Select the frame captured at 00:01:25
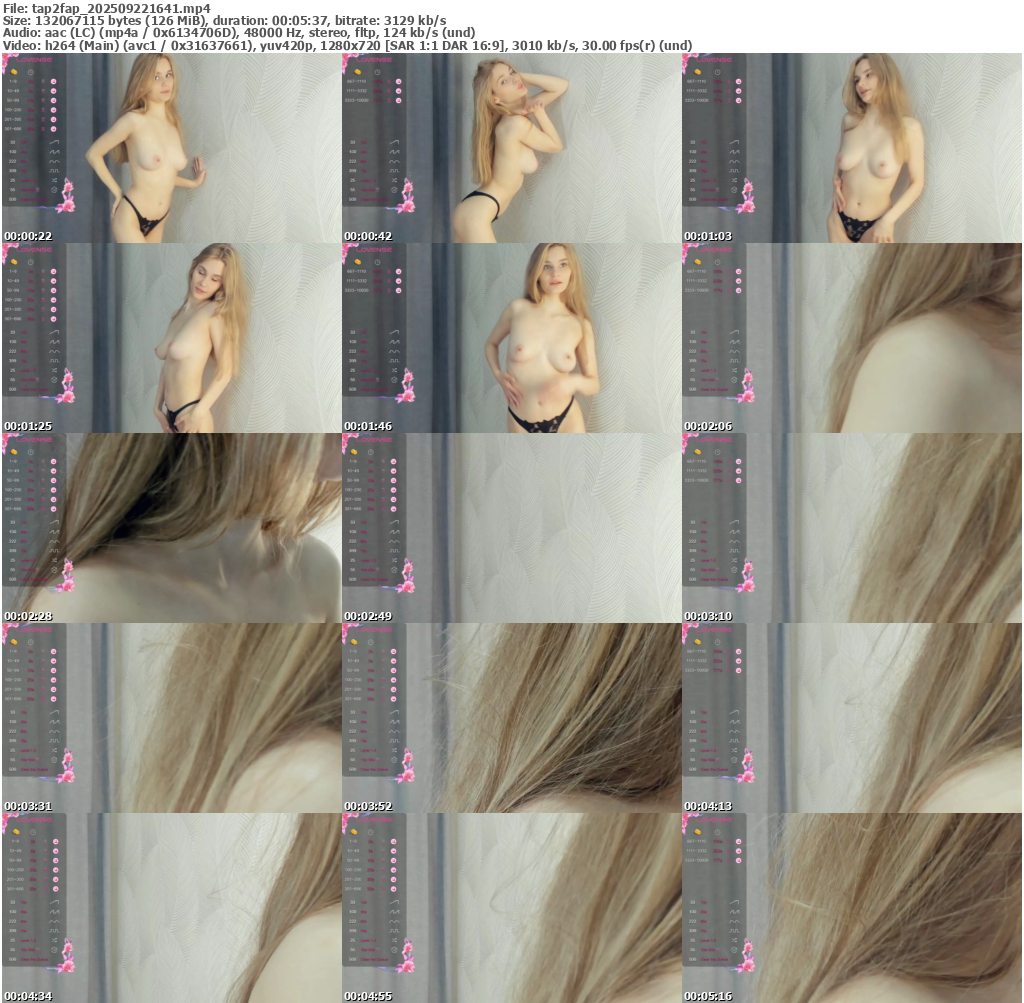Screen dimensions: 1024x1003 171,338
